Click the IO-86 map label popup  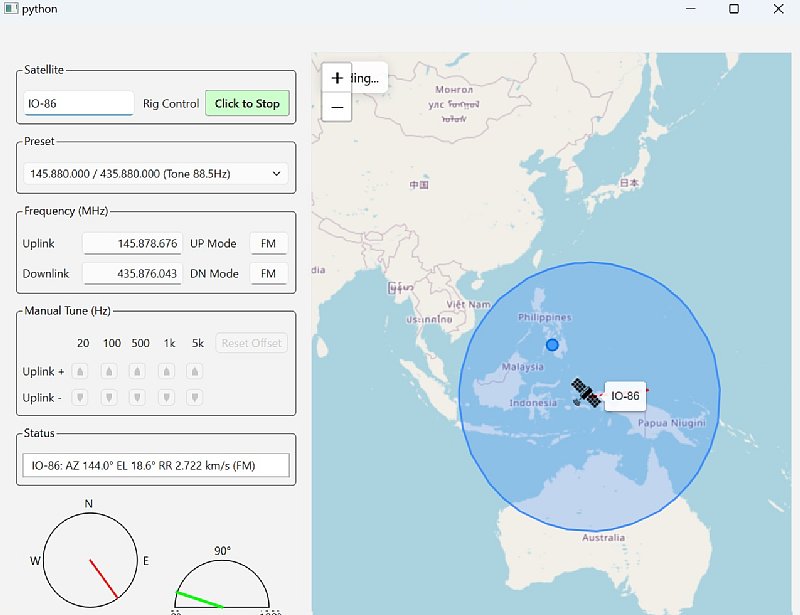click(625, 396)
